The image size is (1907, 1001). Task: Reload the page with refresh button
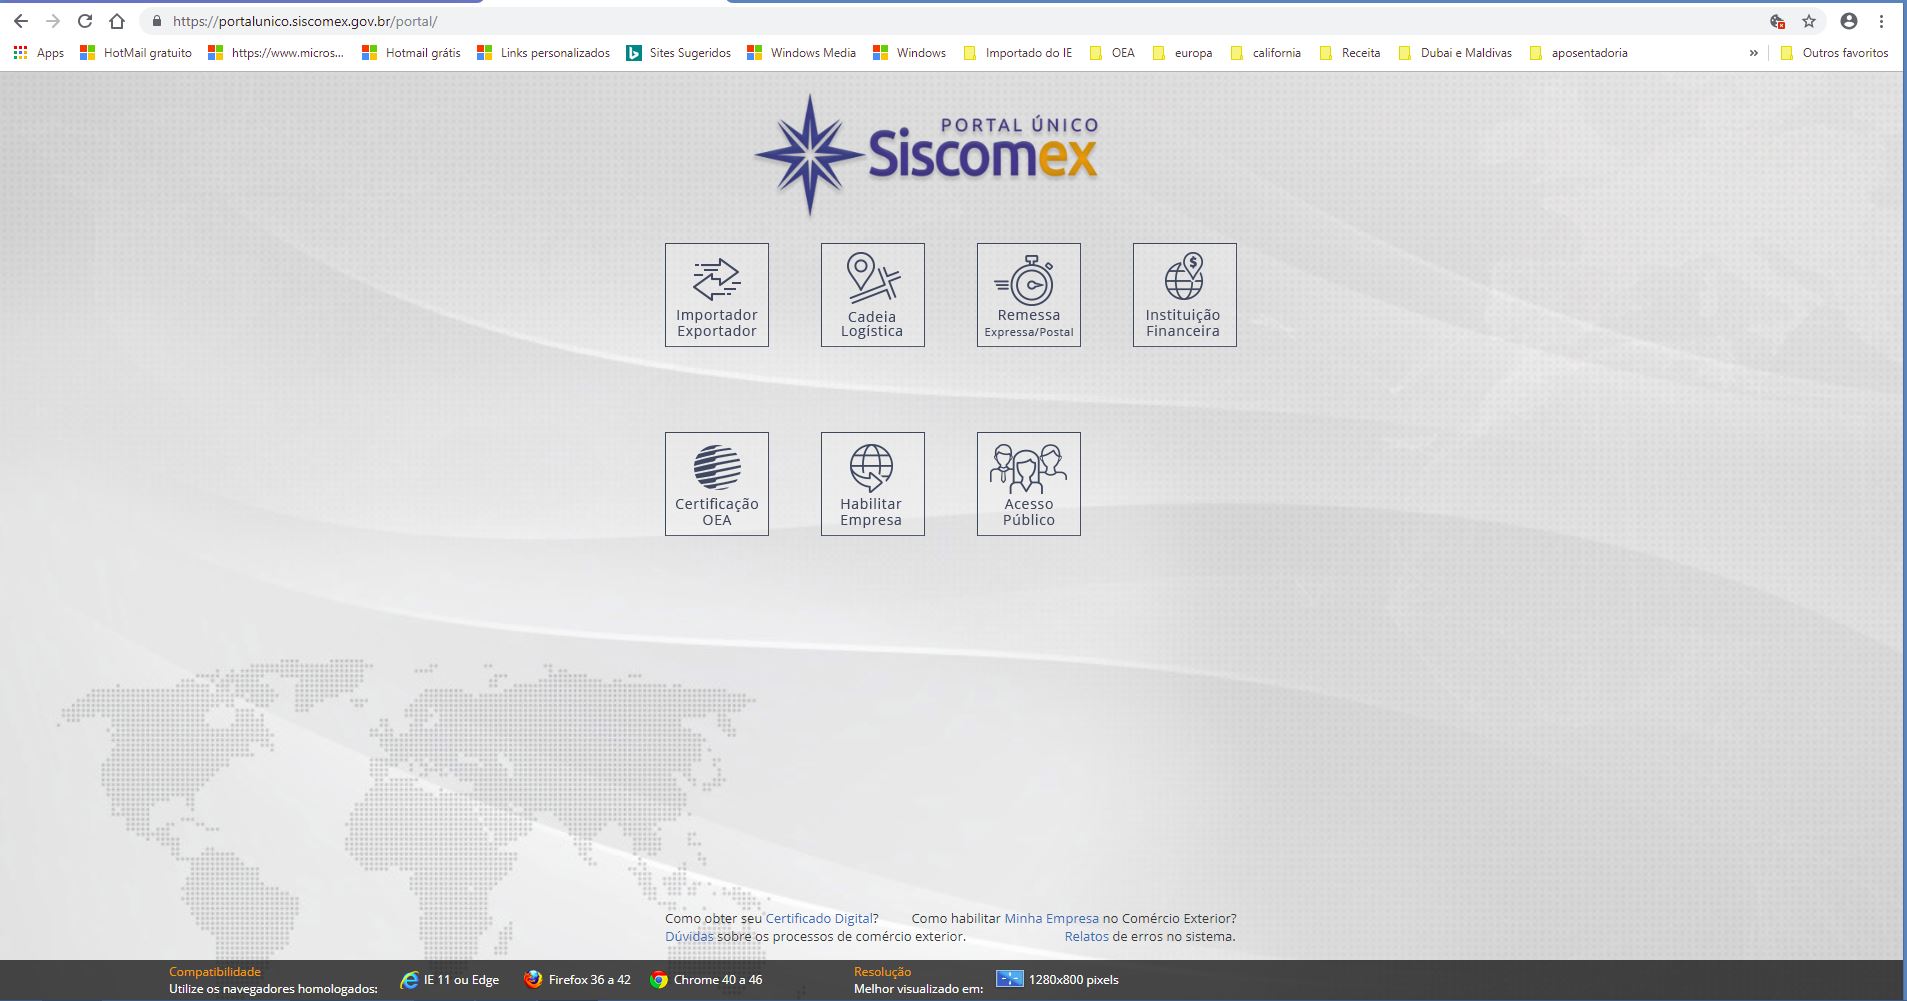click(85, 21)
